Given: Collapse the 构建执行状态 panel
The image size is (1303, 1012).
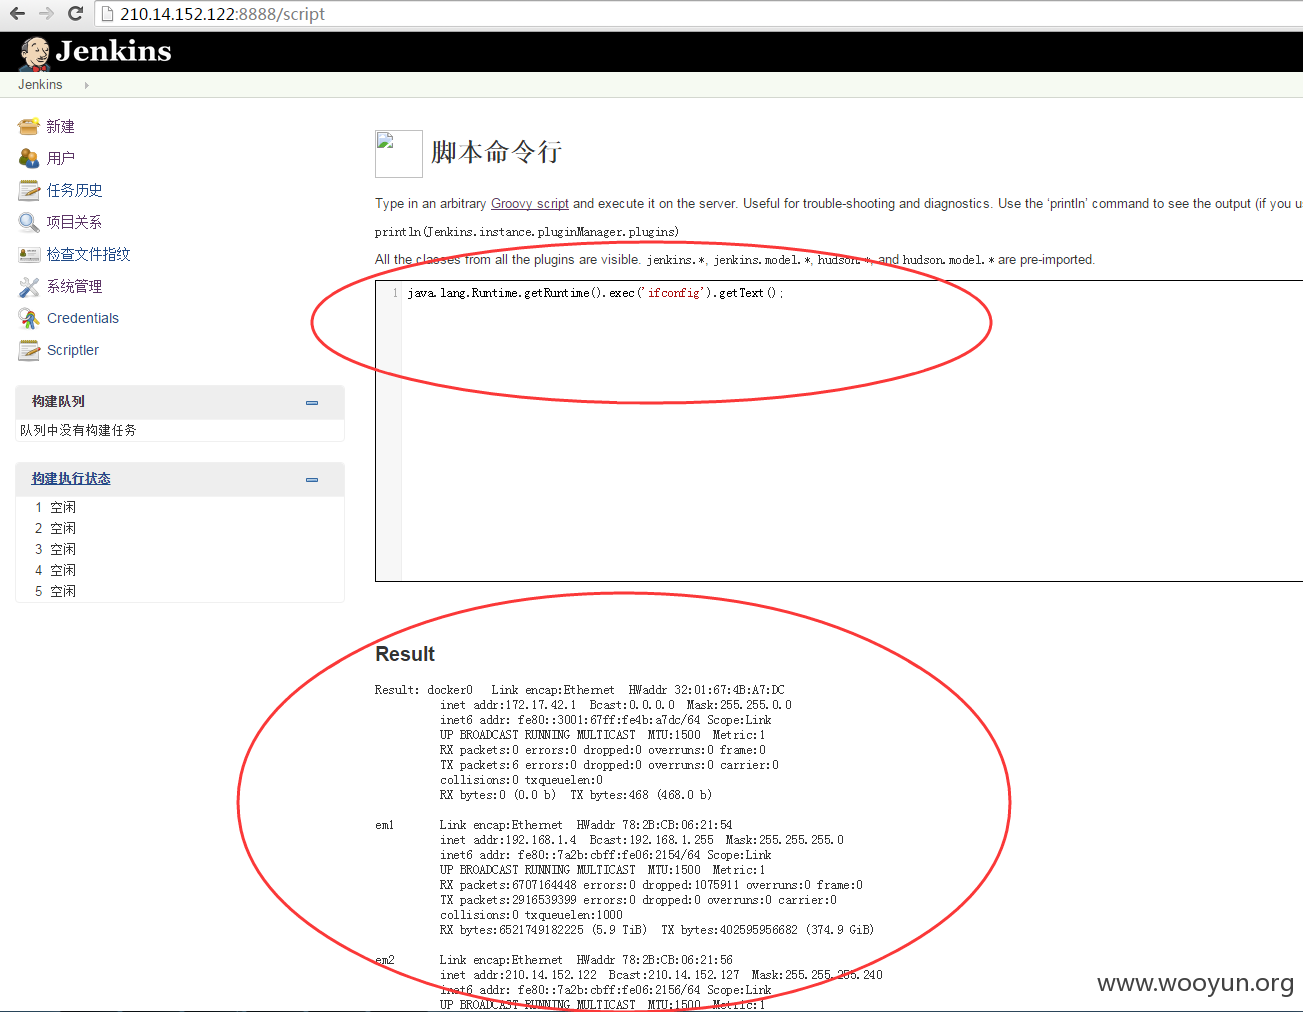Looking at the screenshot, I should 312,479.
